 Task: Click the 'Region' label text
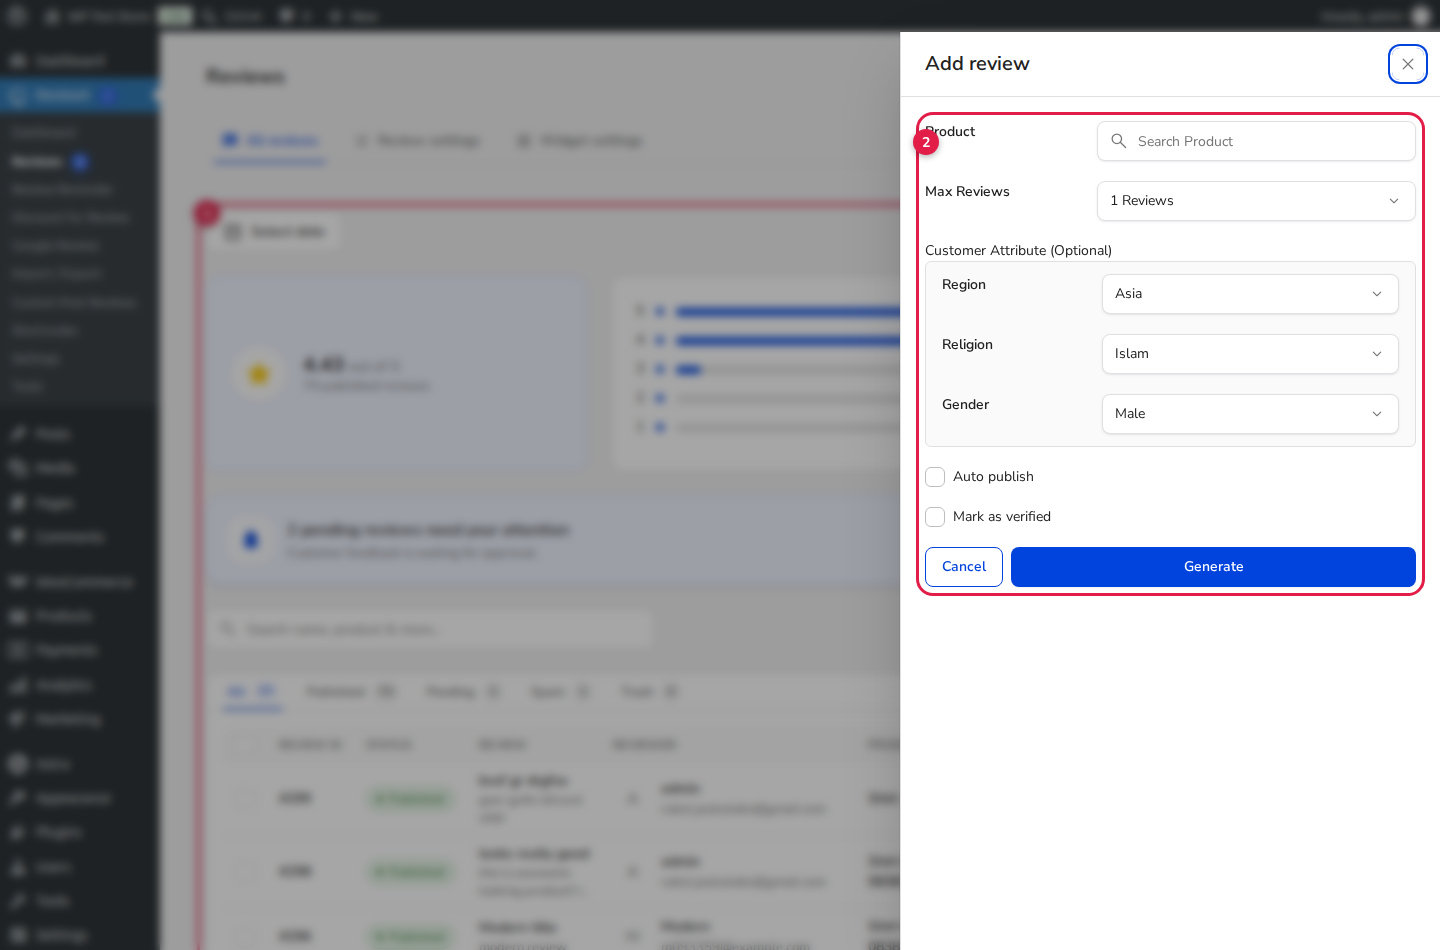pyautogui.click(x=964, y=285)
